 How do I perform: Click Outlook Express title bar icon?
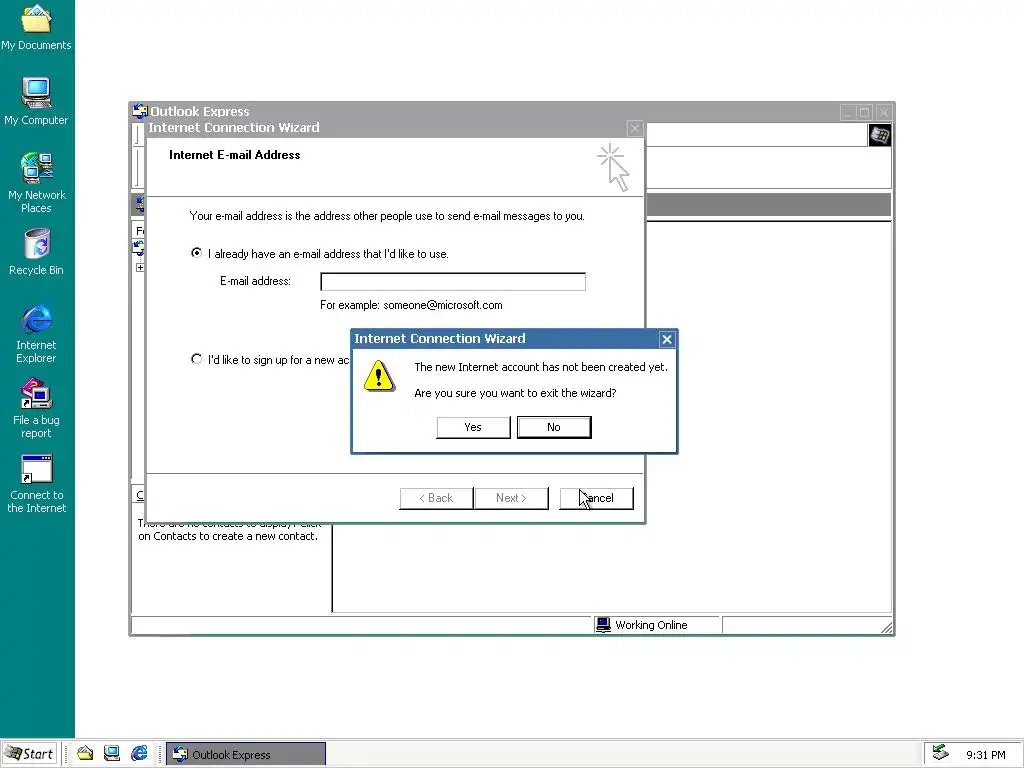pos(140,111)
